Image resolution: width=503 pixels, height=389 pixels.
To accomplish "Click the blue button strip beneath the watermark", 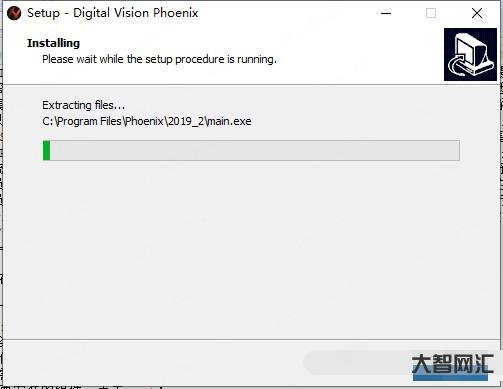I will click(x=450, y=377).
